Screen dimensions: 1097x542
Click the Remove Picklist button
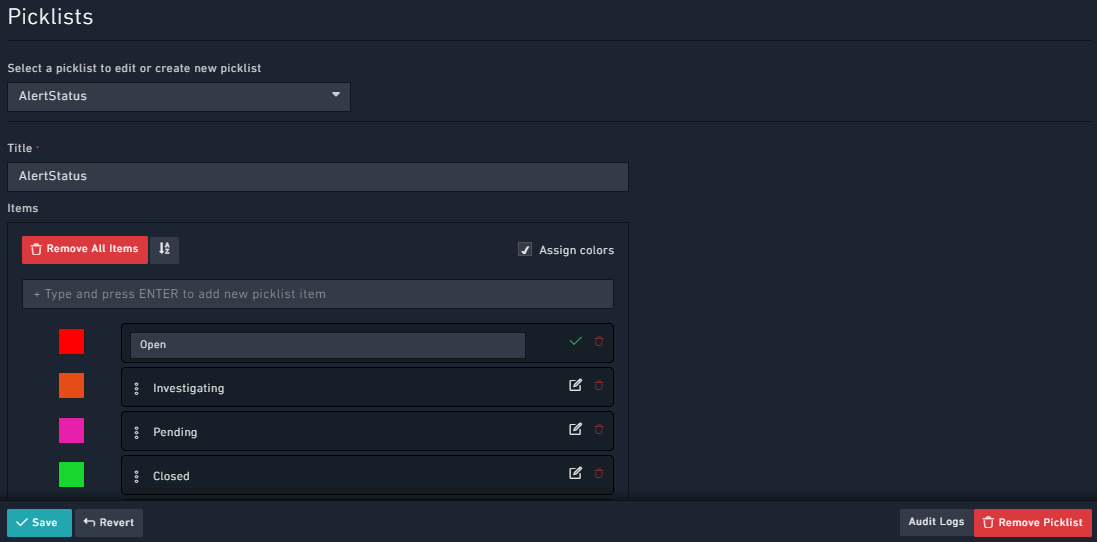pyautogui.click(x=1032, y=522)
